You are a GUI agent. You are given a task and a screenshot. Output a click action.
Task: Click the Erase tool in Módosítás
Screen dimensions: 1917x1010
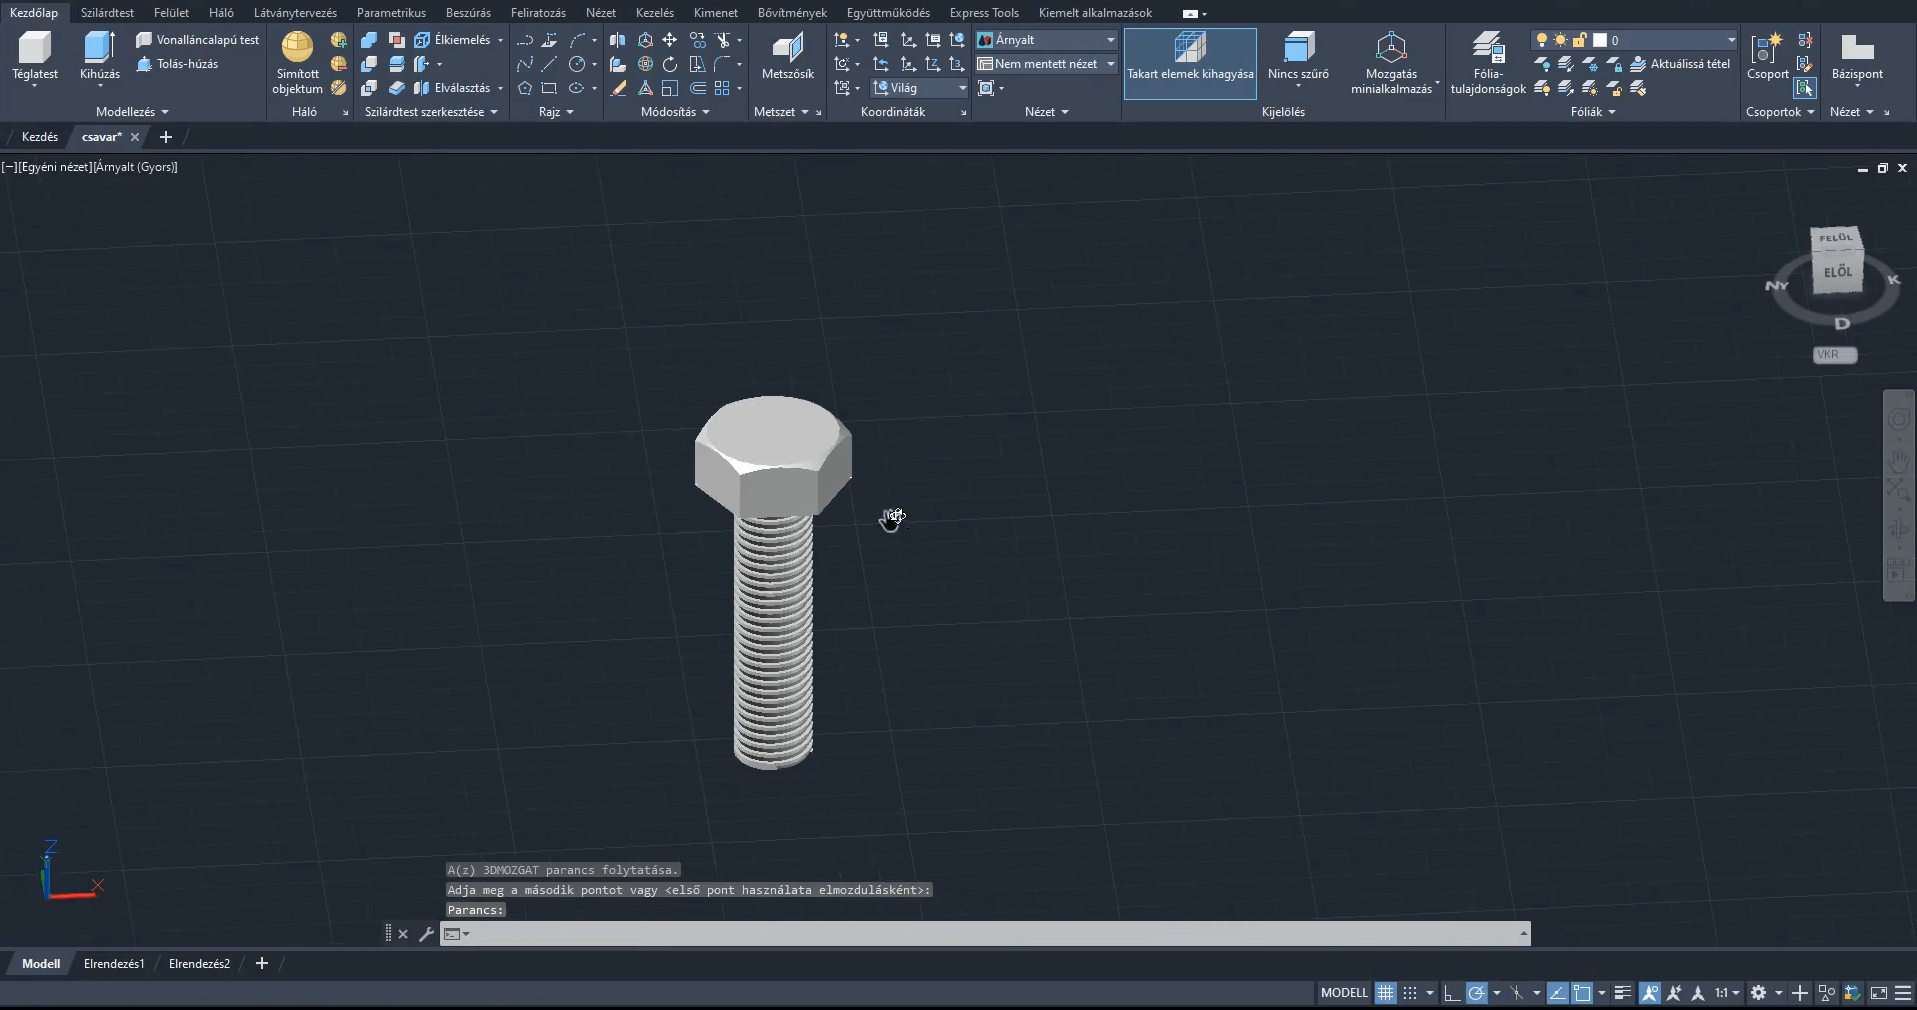(618, 88)
